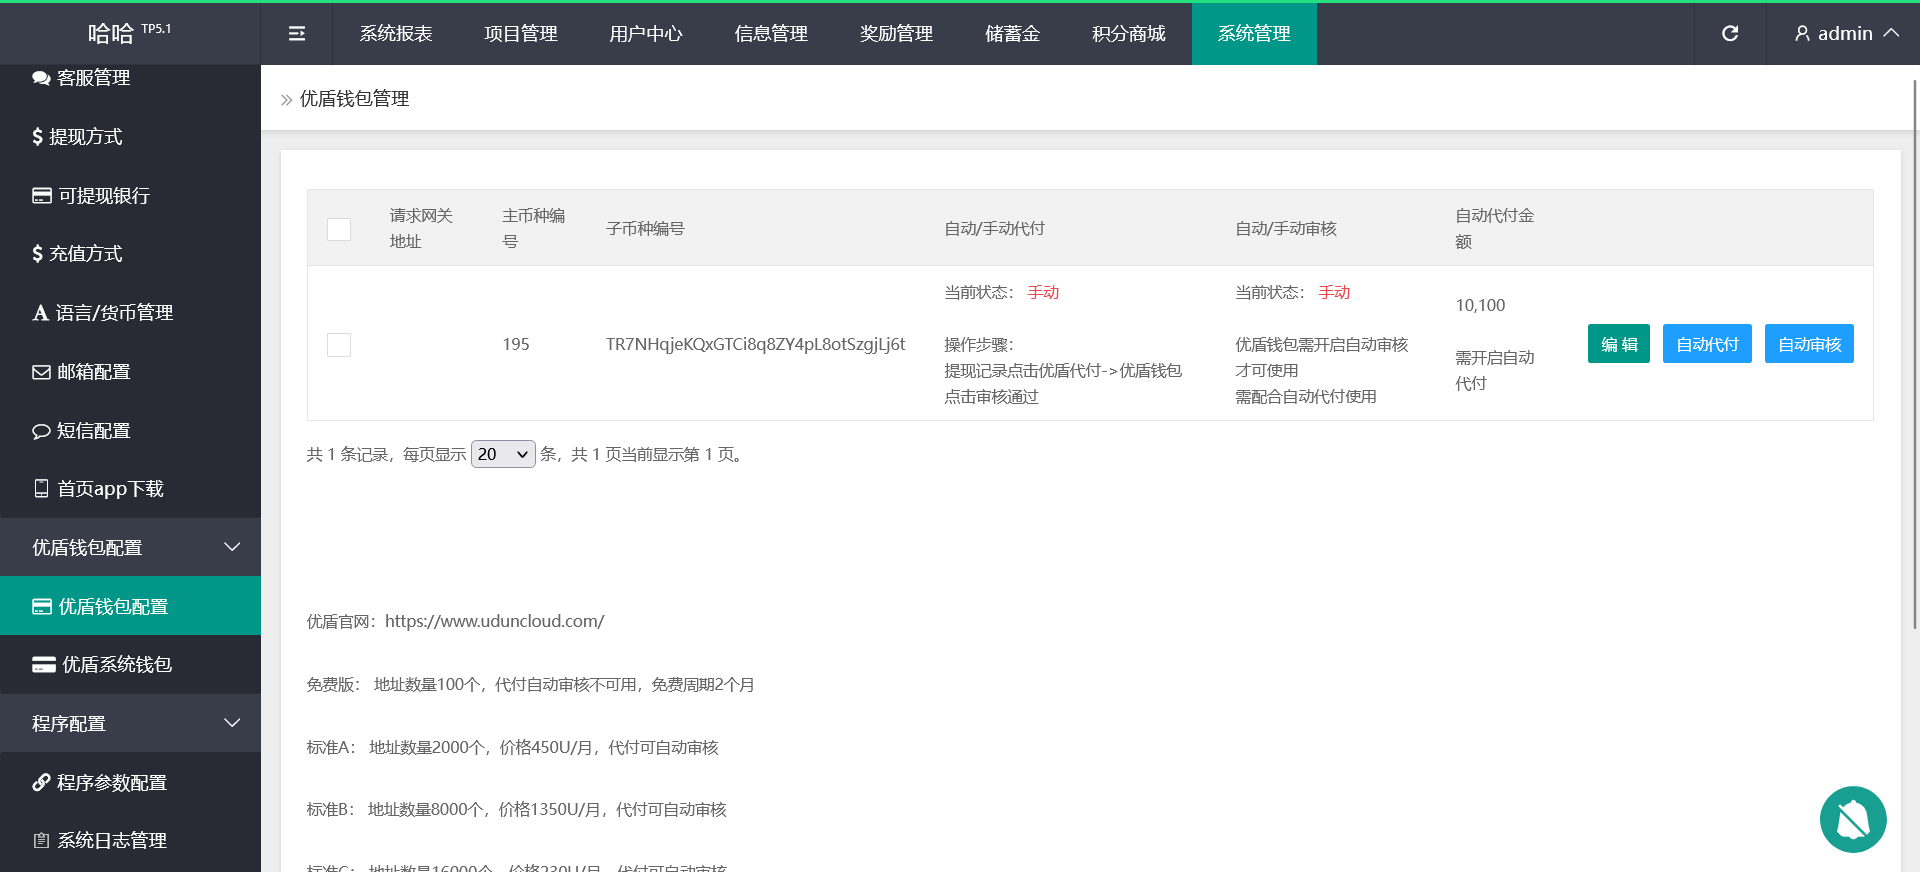Click the page vertical scrollbar

point(1914,350)
